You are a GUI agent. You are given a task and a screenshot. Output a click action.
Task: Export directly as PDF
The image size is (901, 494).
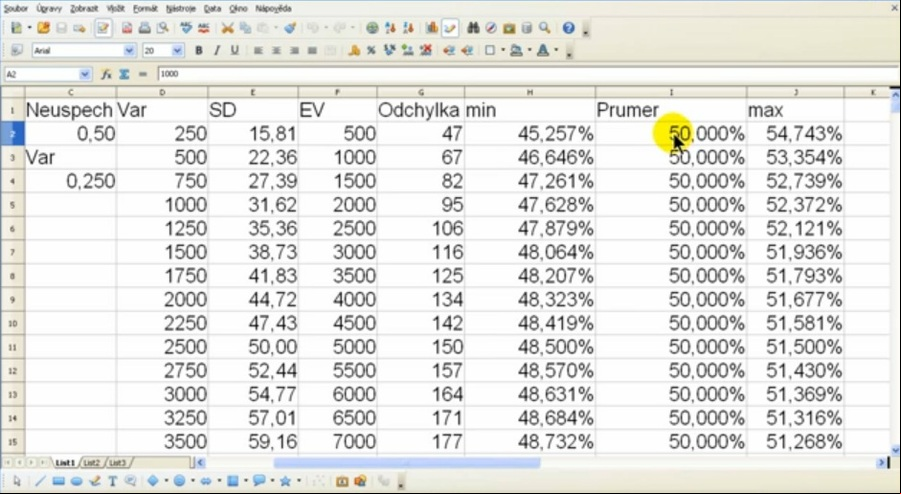(127, 28)
